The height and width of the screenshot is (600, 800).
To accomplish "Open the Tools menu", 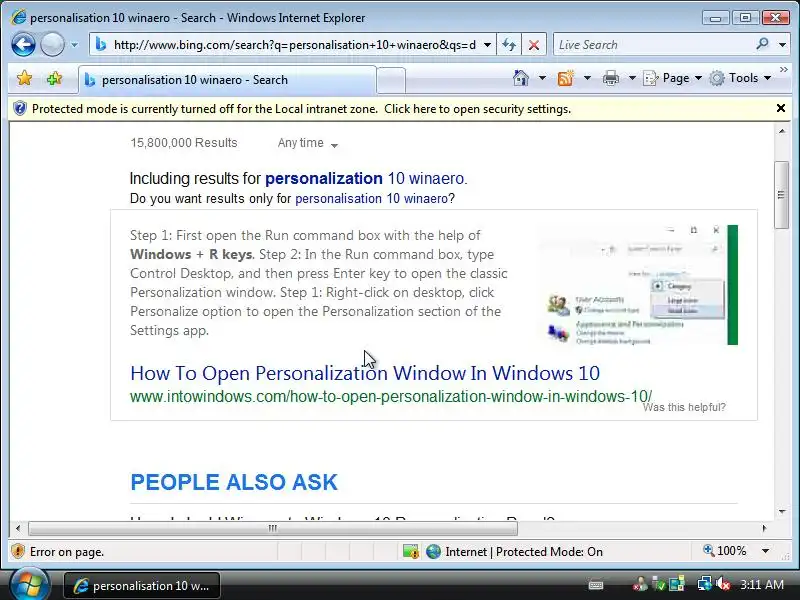I will pos(740,78).
